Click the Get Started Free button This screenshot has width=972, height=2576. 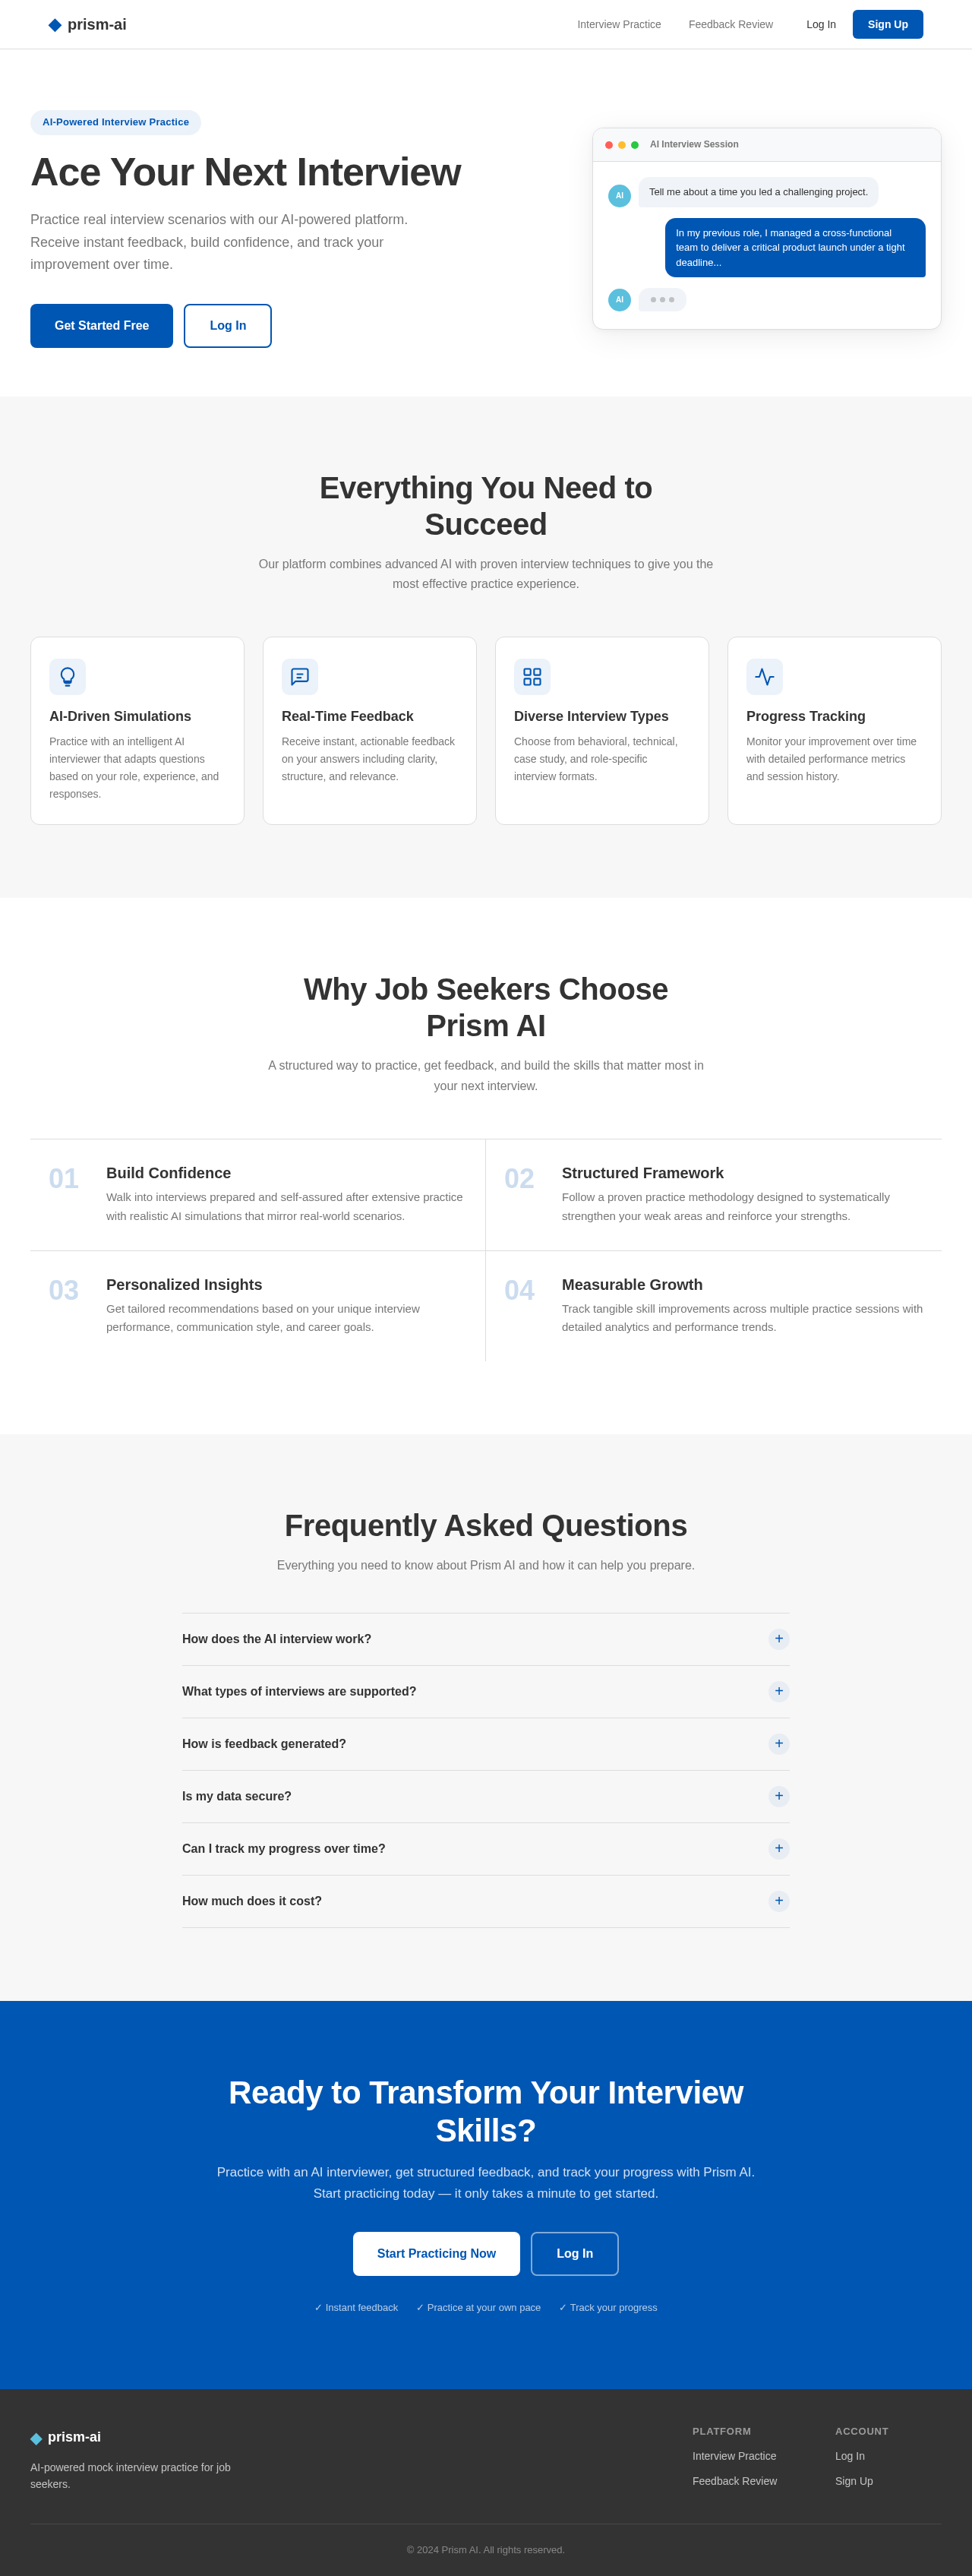click(102, 326)
